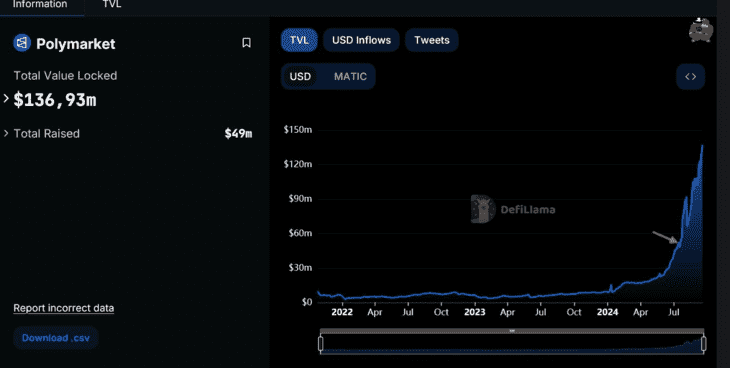This screenshot has width=730, height=368.
Task: Click the Polymarket logo icon
Action: click(22, 43)
